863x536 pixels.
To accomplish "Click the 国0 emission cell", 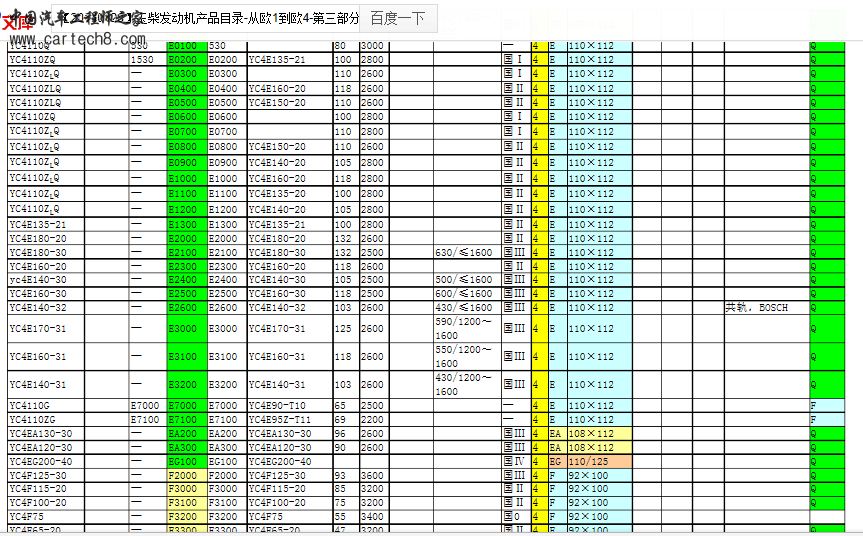I will [516, 517].
